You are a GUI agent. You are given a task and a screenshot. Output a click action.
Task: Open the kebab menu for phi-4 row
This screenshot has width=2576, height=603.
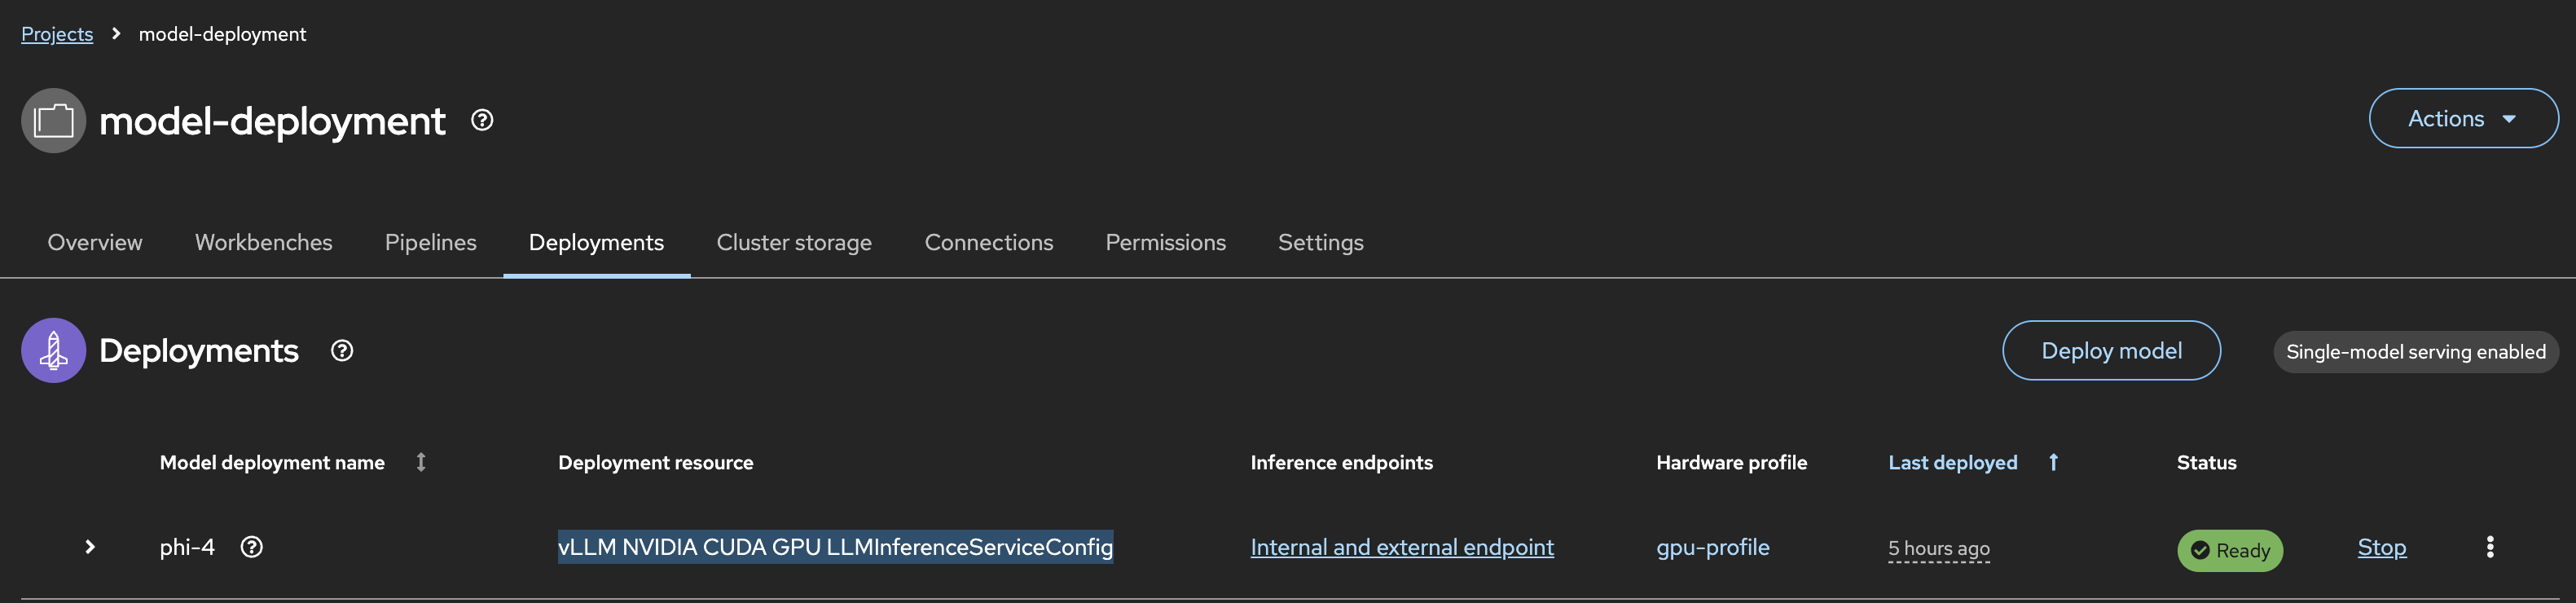(2490, 547)
